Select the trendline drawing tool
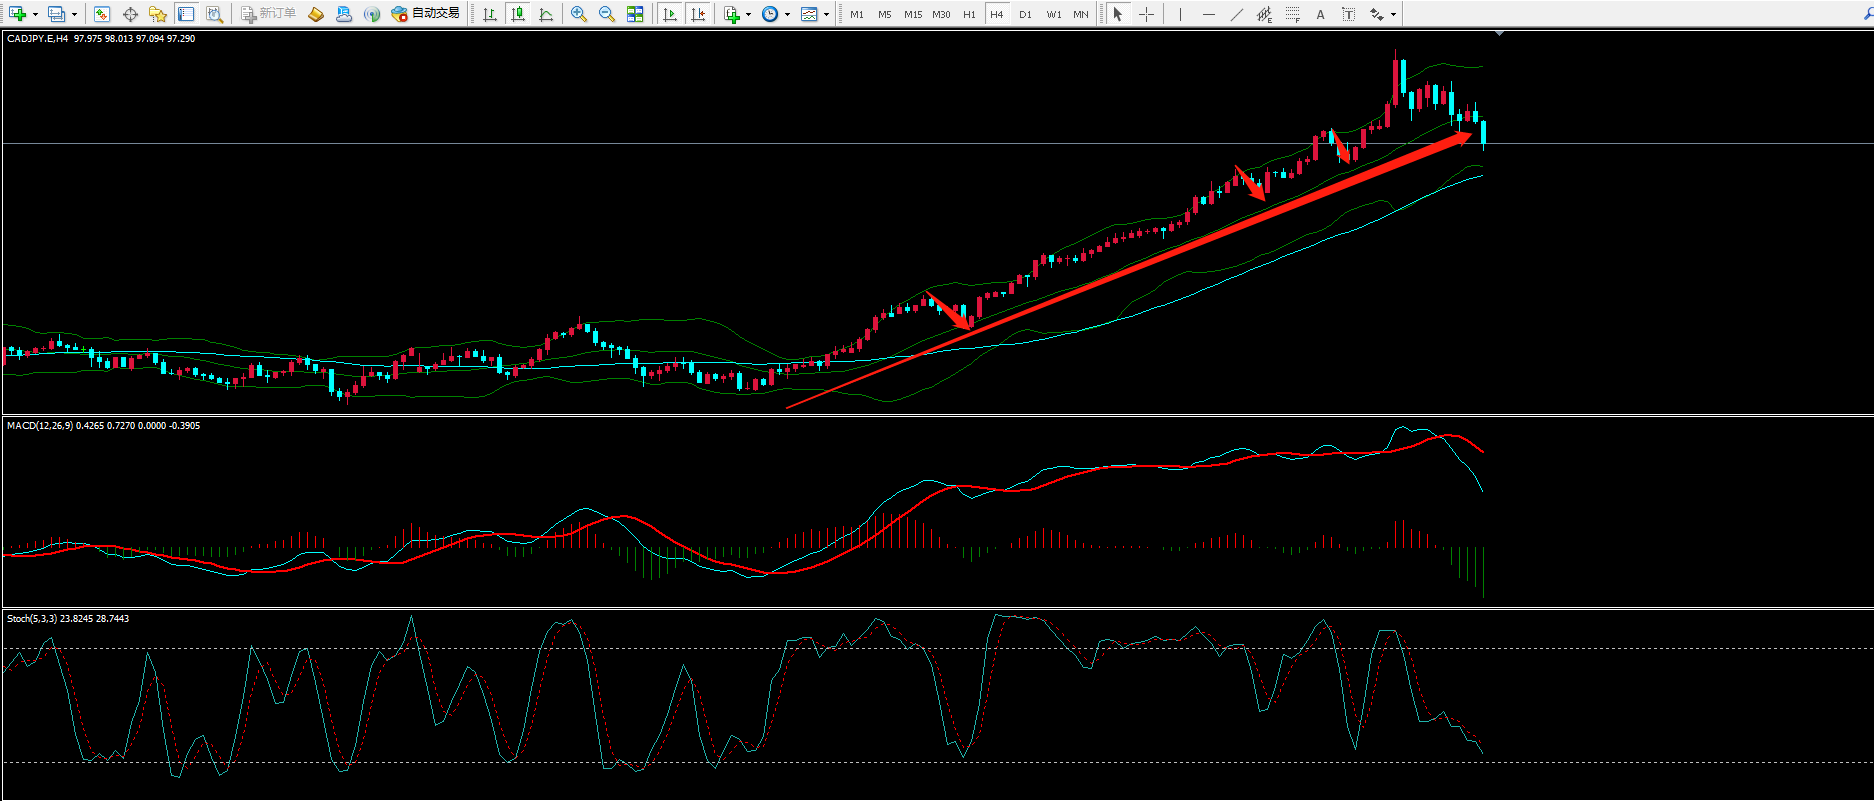Image resolution: width=1874 pixels, height=801 pixels. point(1237,14)
